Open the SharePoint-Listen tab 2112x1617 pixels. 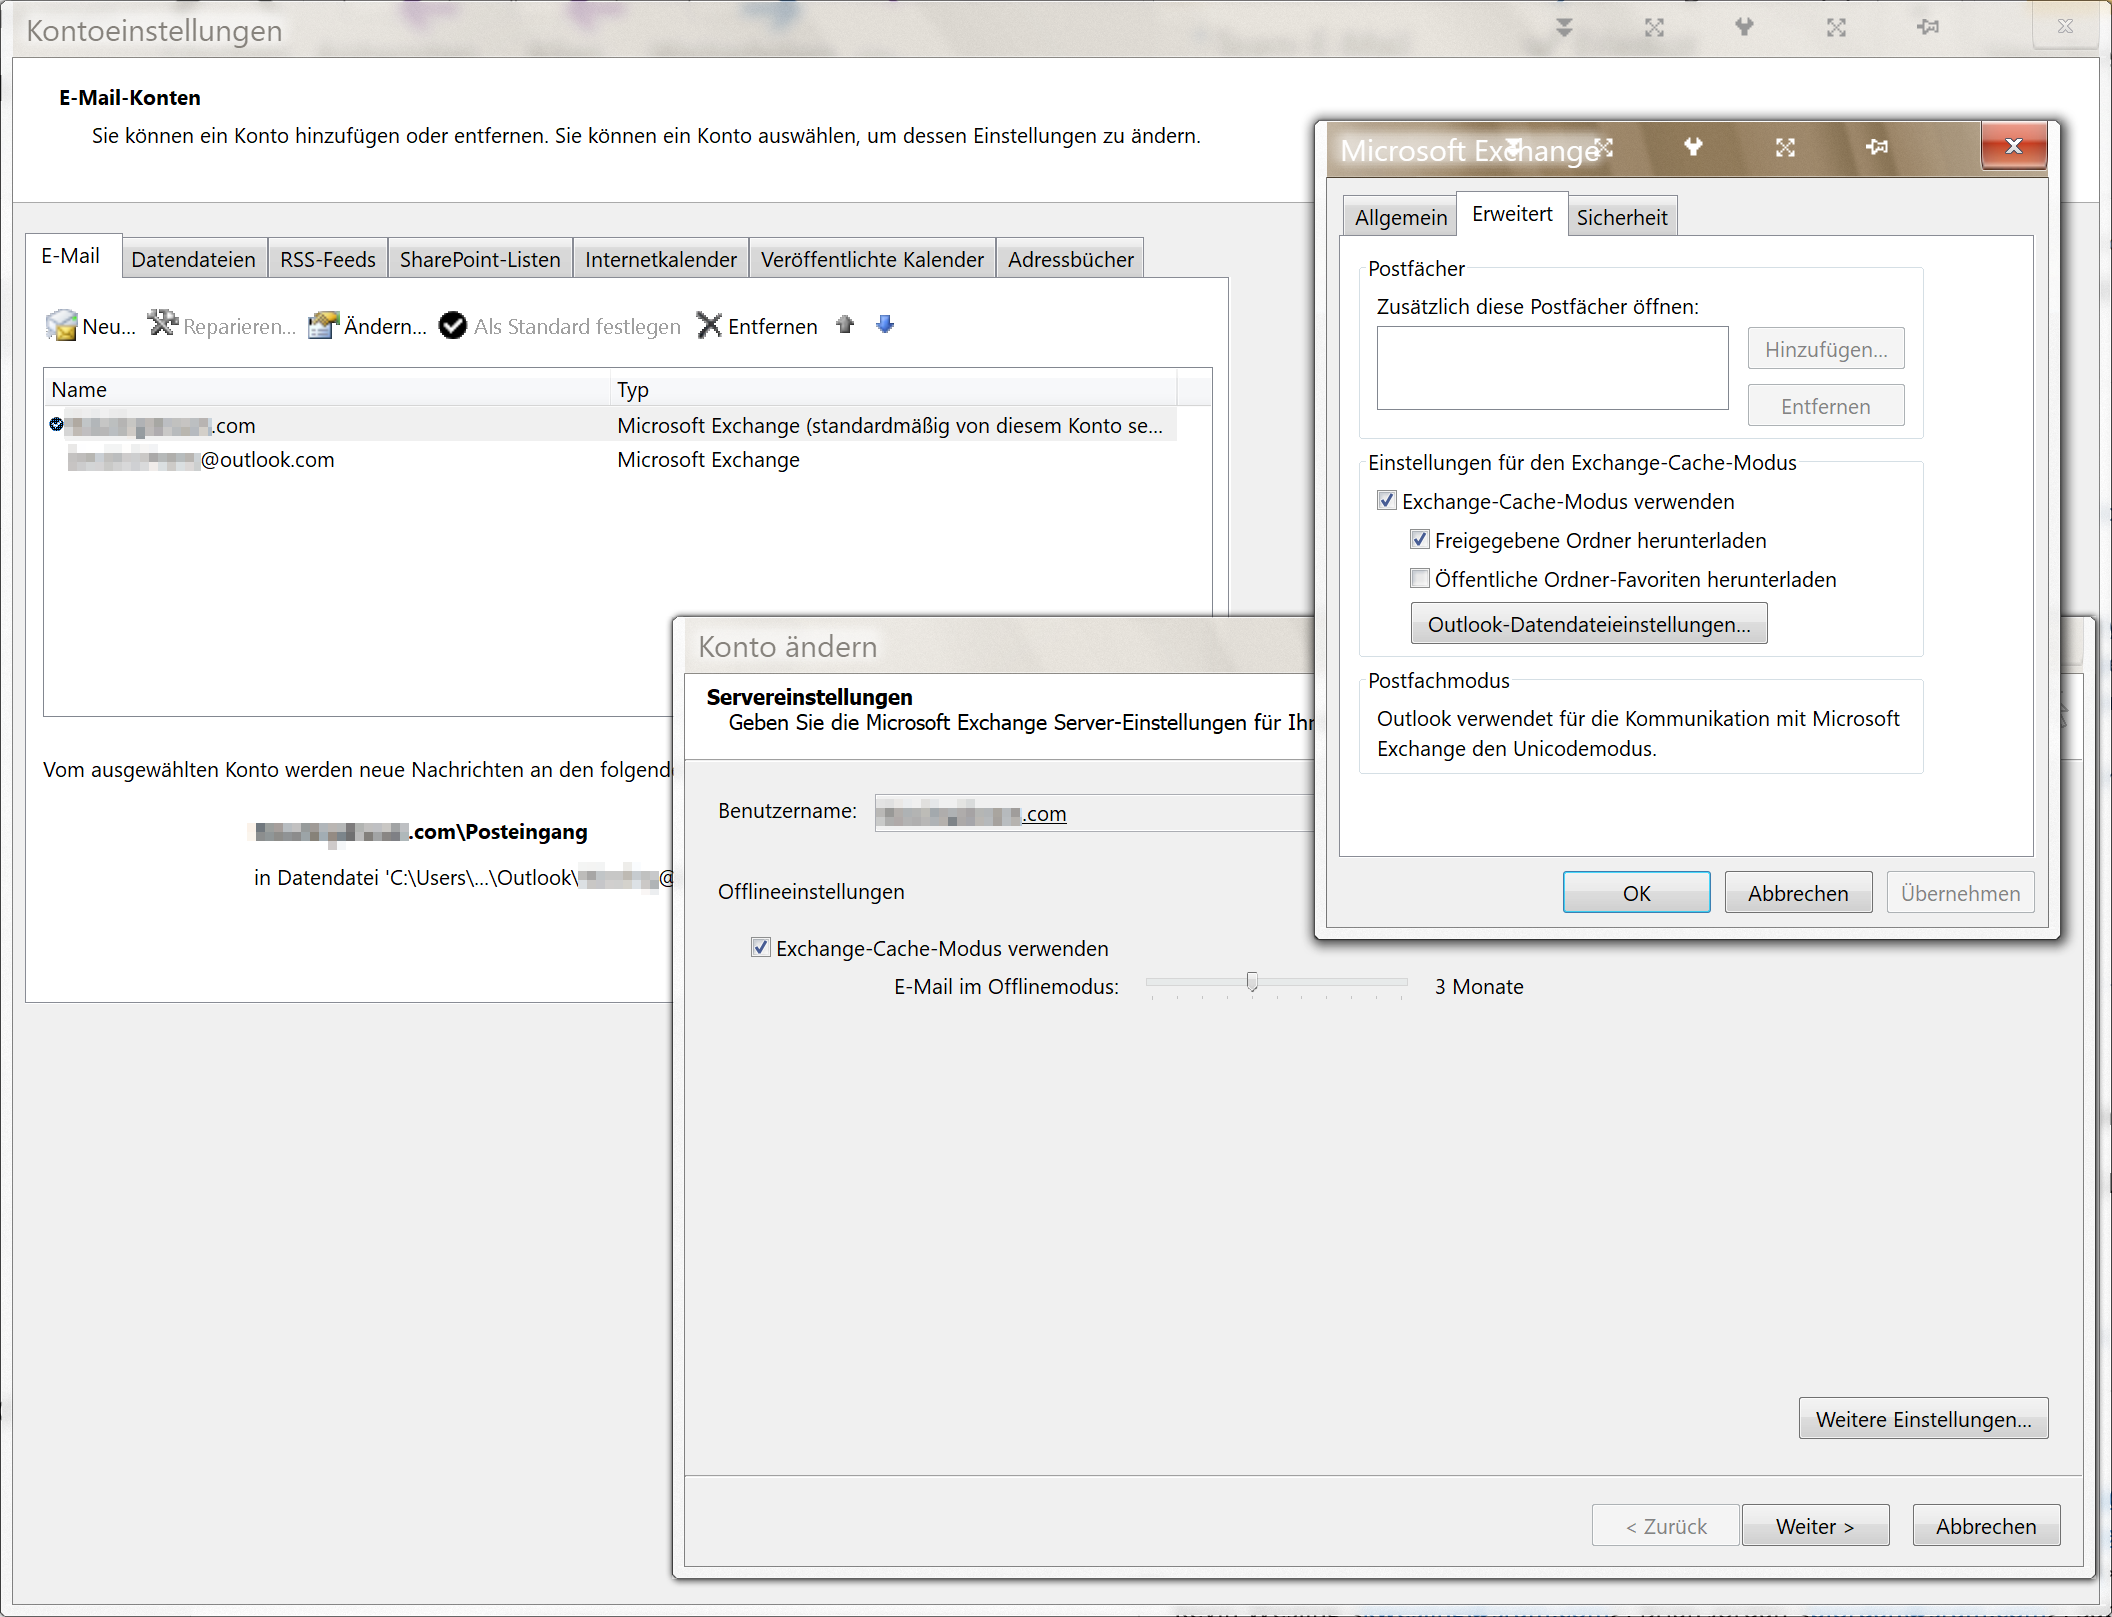(480, 260)
